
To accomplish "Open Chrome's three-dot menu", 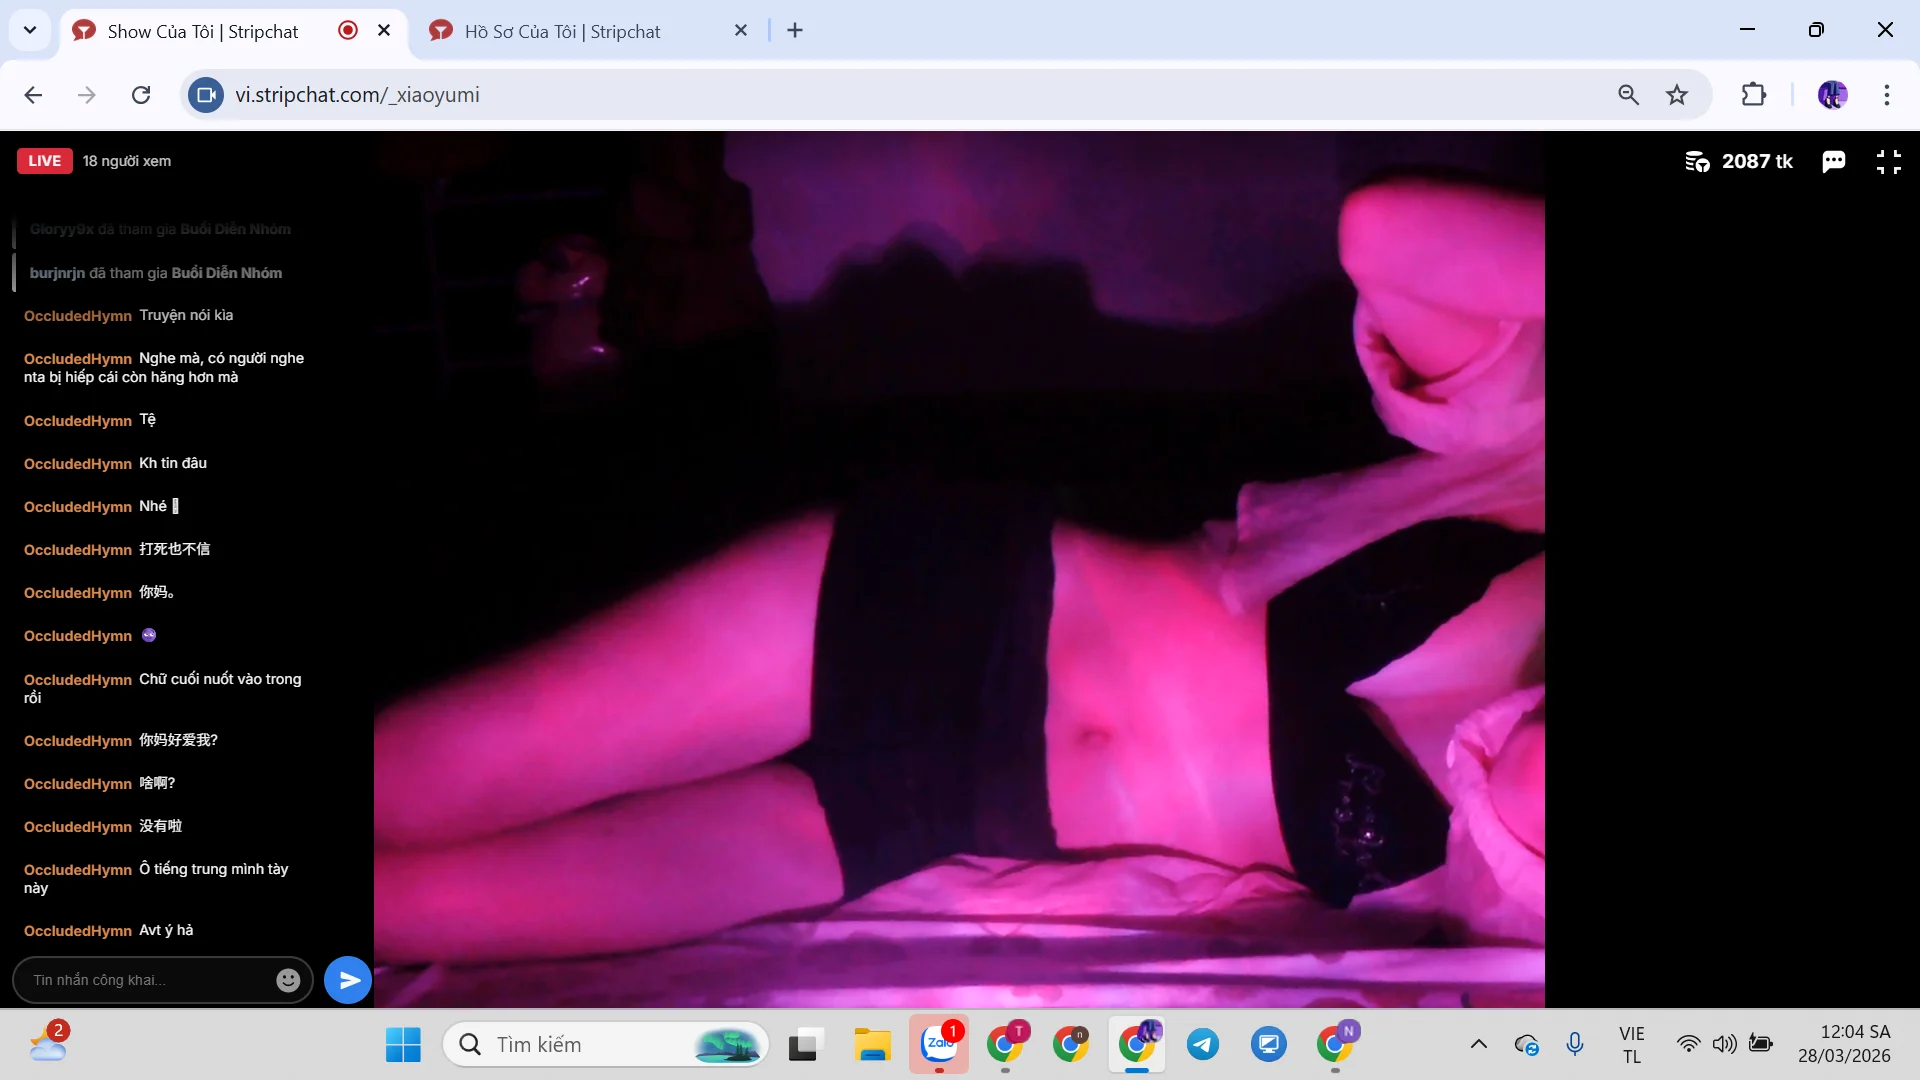I will pyautogui.click(x=1887, y=95).
